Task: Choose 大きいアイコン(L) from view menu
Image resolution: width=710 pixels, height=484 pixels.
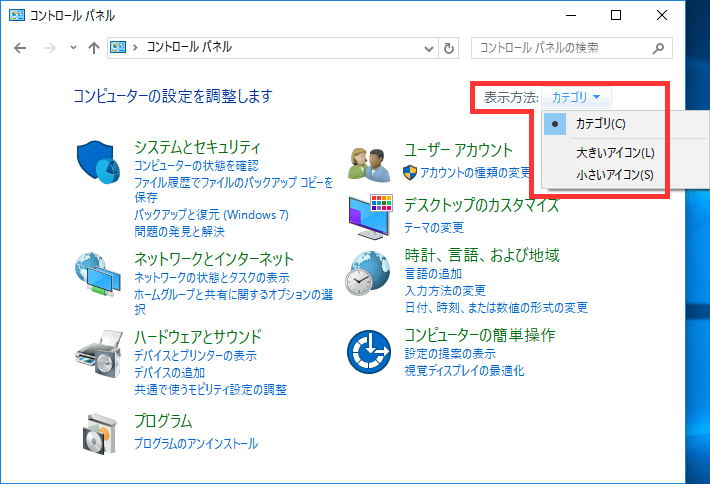Action: (614, 153)
